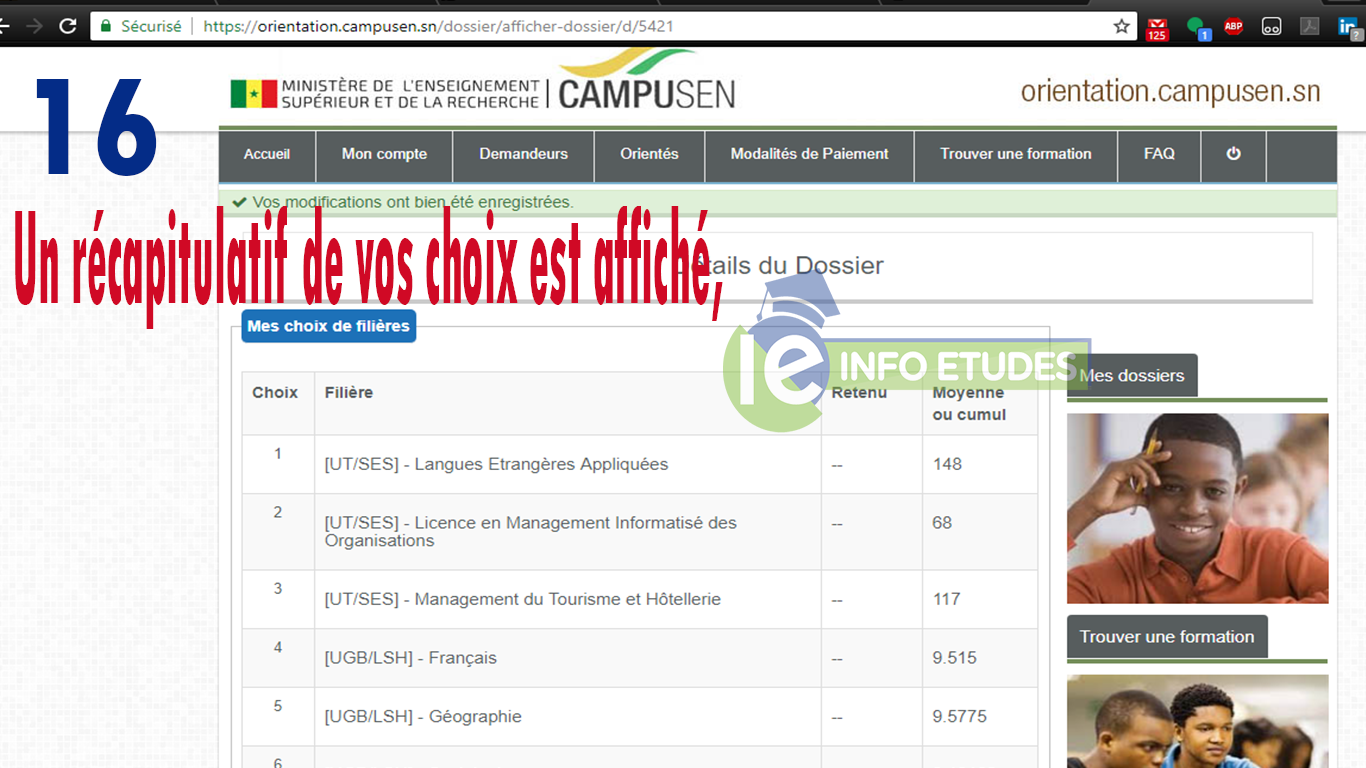Screen dimensions: 1366x768
Task: Click the Senegal flag ministry logo
Action: pyautogui.click(x=254, y=94)
